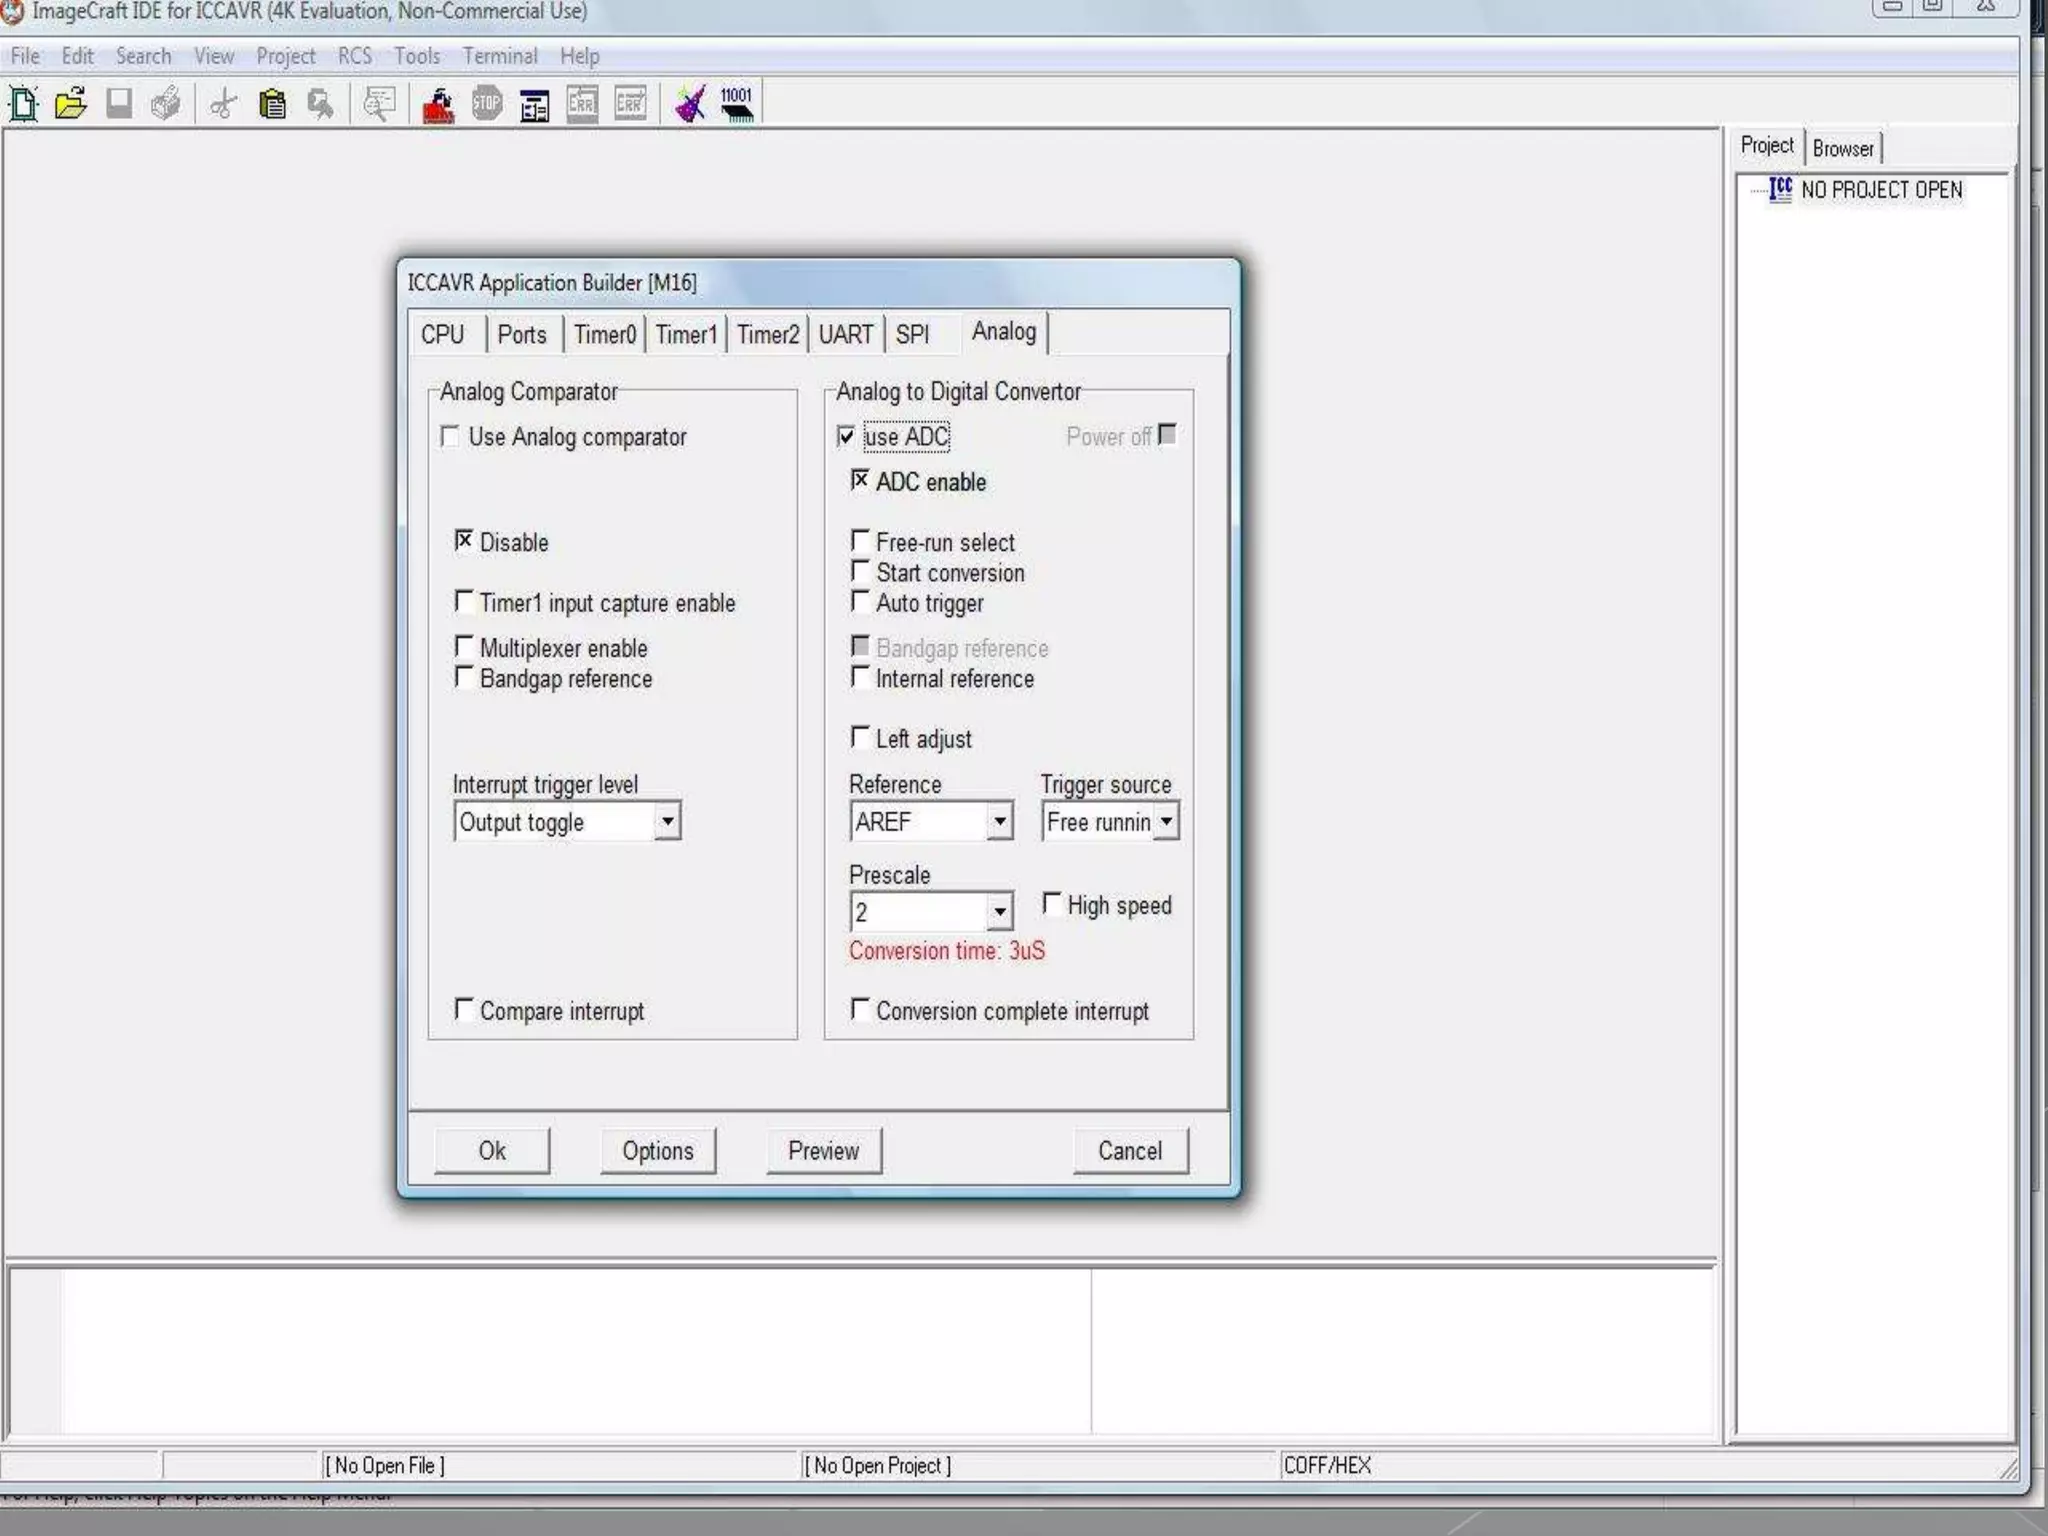Enable the Left adjust checkbox
The image size is (2048, 1536).
click(x=860, y=737)
